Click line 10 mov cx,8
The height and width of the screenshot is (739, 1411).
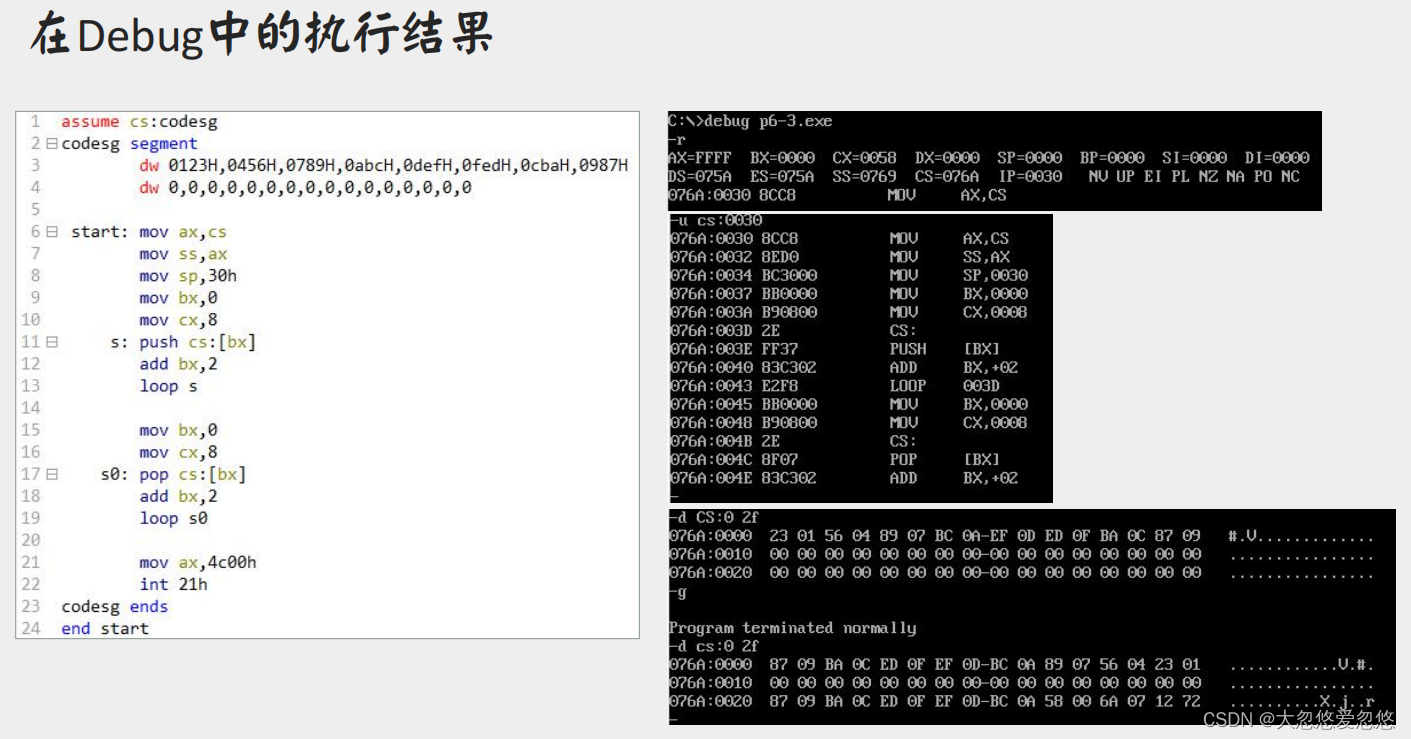[178, 320]
